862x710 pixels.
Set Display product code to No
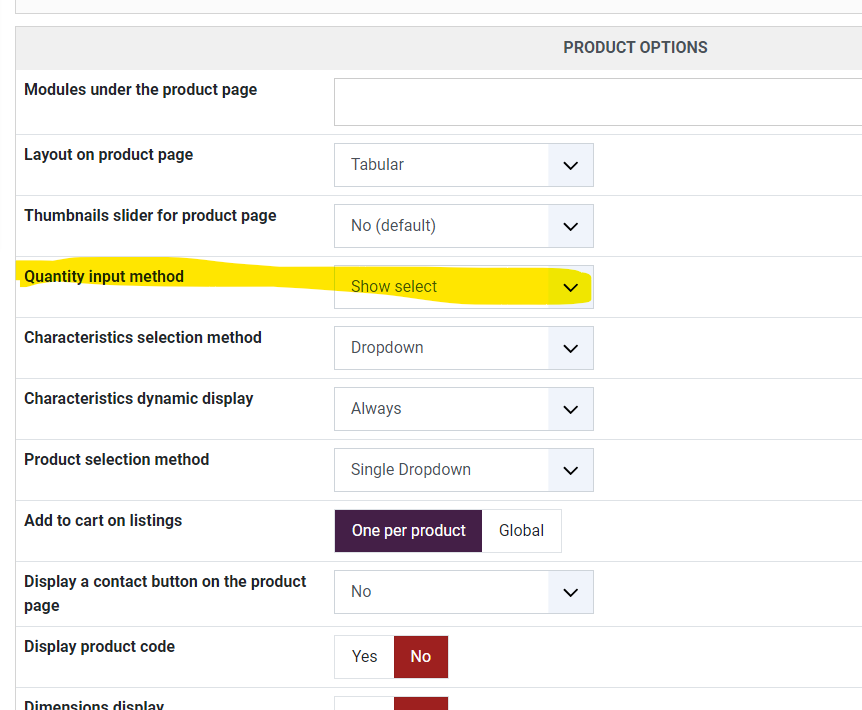click(421, 657)
